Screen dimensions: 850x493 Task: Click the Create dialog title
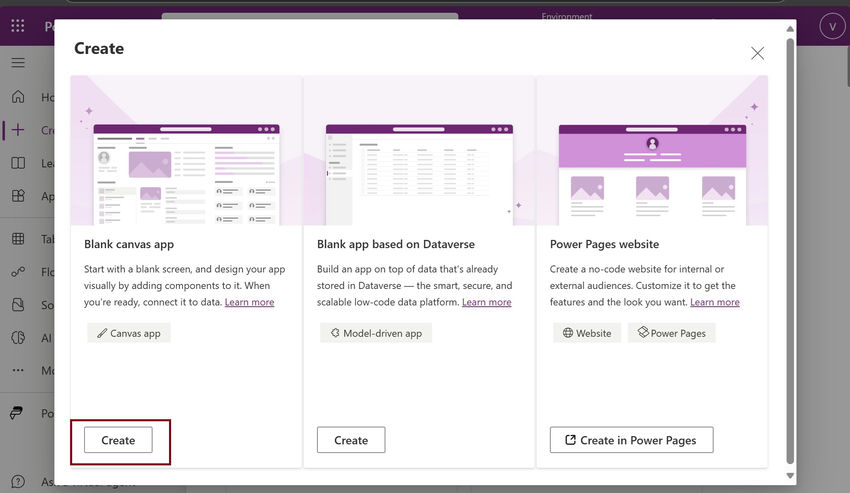coord(99,48)
